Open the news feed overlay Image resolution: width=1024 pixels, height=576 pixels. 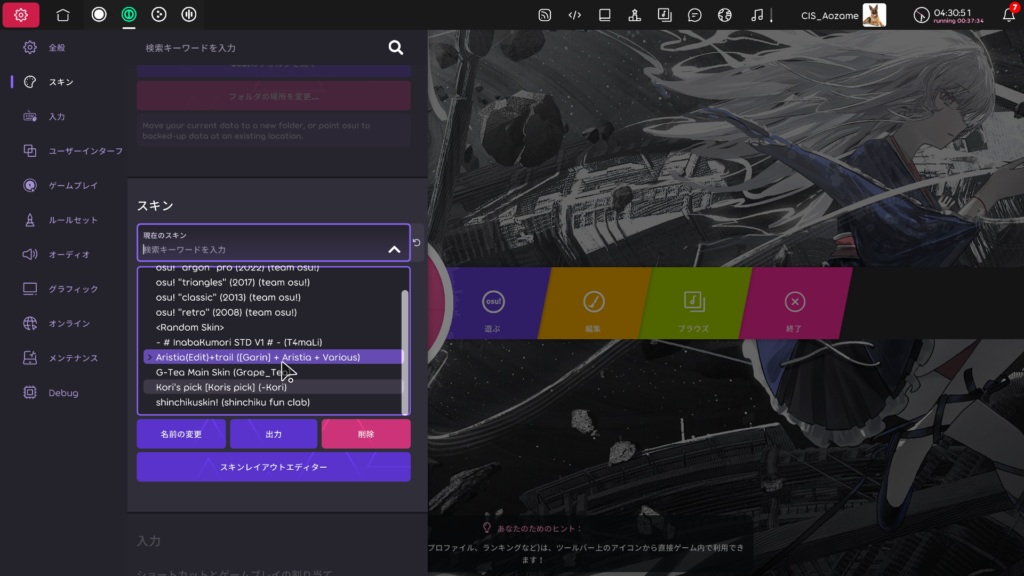[x=545, y=15]
